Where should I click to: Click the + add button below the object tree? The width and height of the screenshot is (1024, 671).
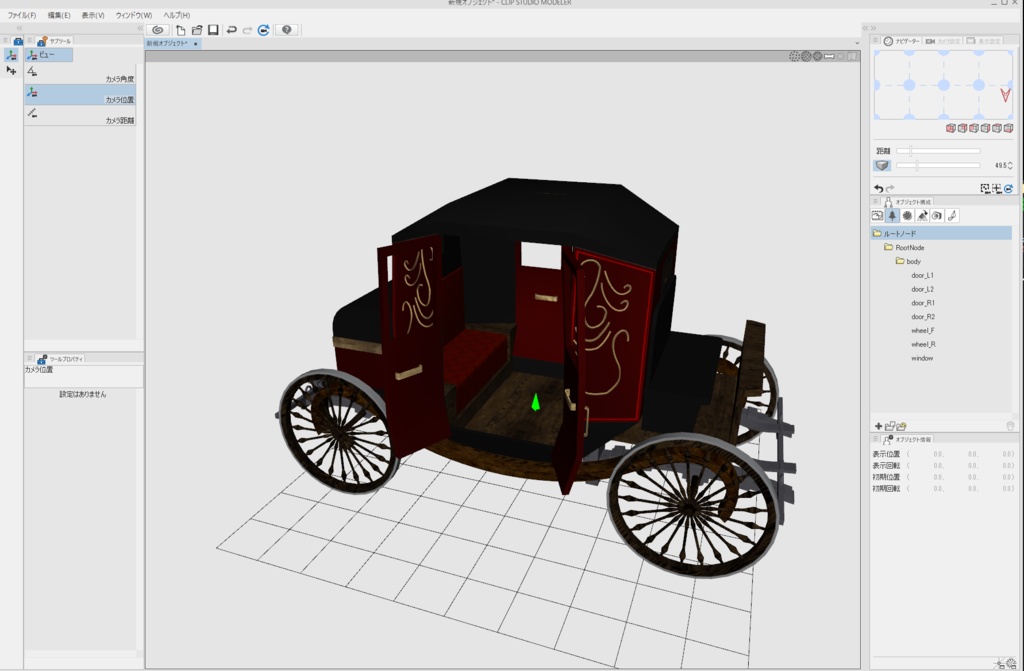pos(878,426)
